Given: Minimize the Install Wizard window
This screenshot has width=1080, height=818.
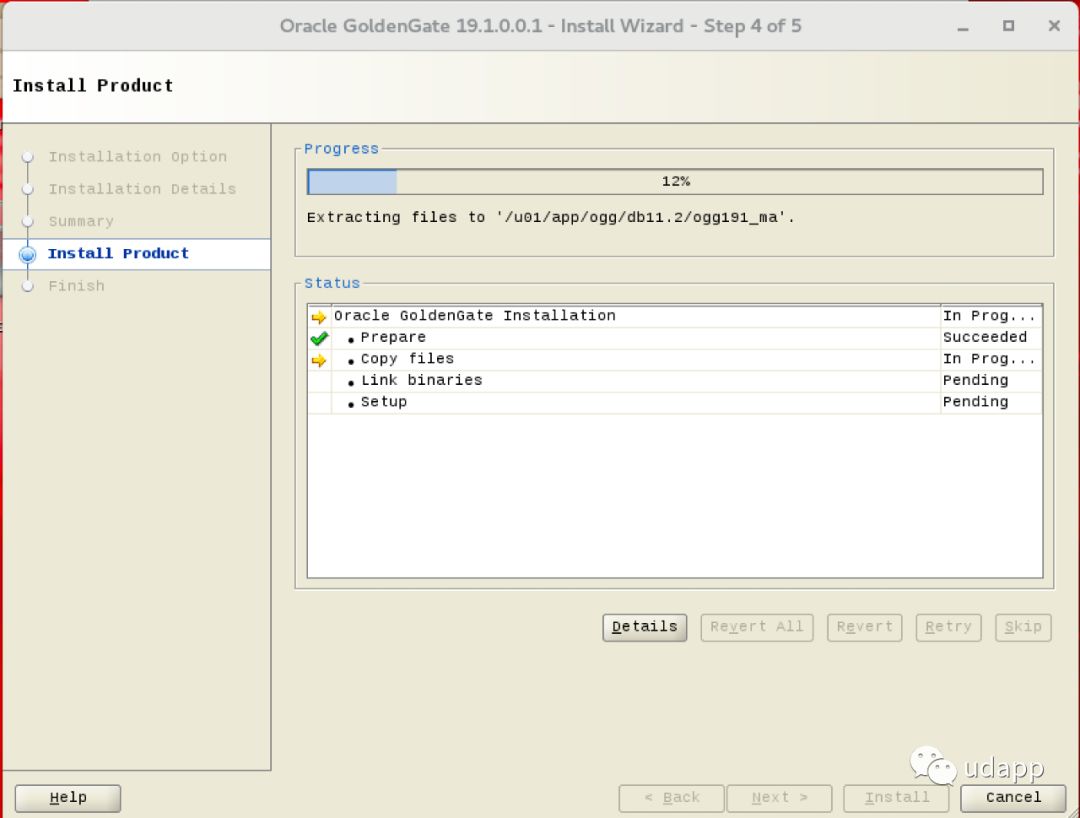Looking at the screenshot, I should (963, 27).
